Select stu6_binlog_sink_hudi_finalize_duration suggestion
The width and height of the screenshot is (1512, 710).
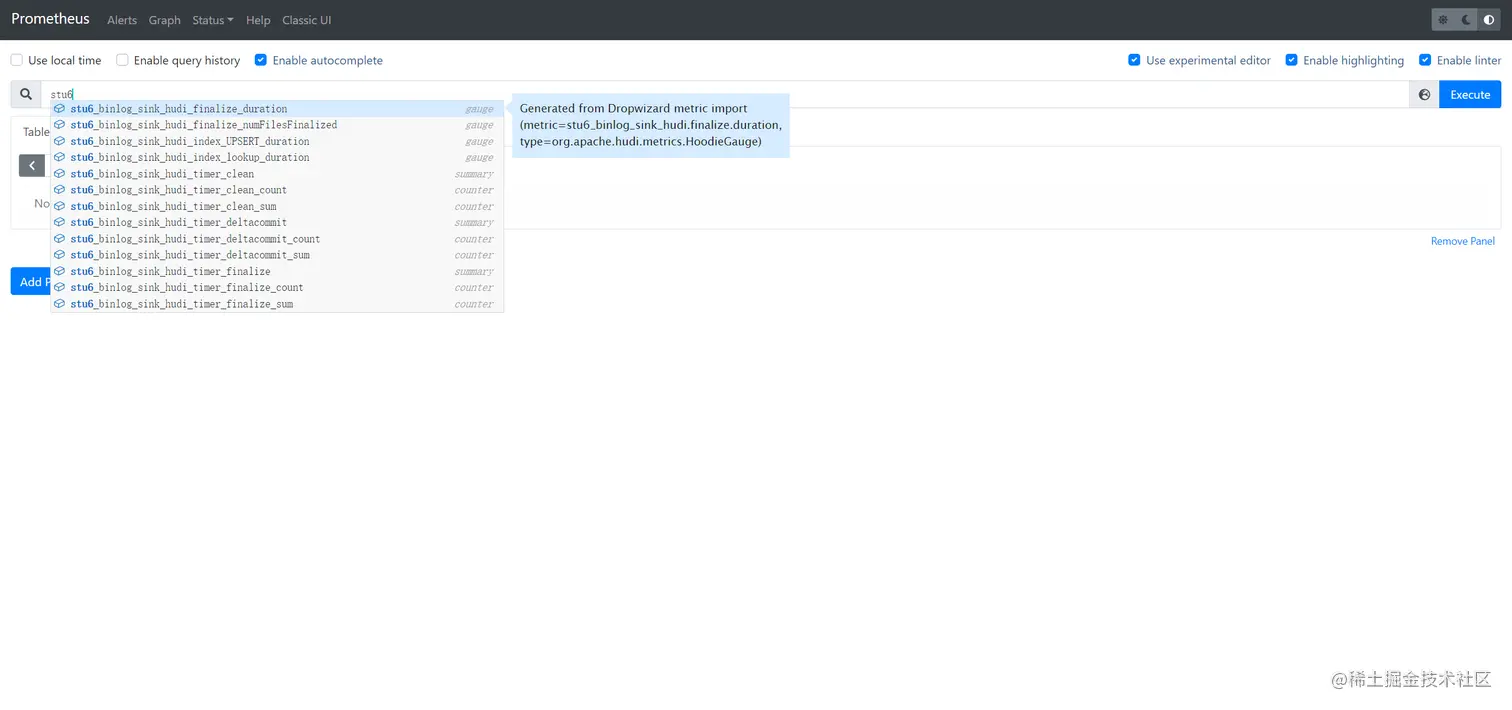tap(277, 109)
